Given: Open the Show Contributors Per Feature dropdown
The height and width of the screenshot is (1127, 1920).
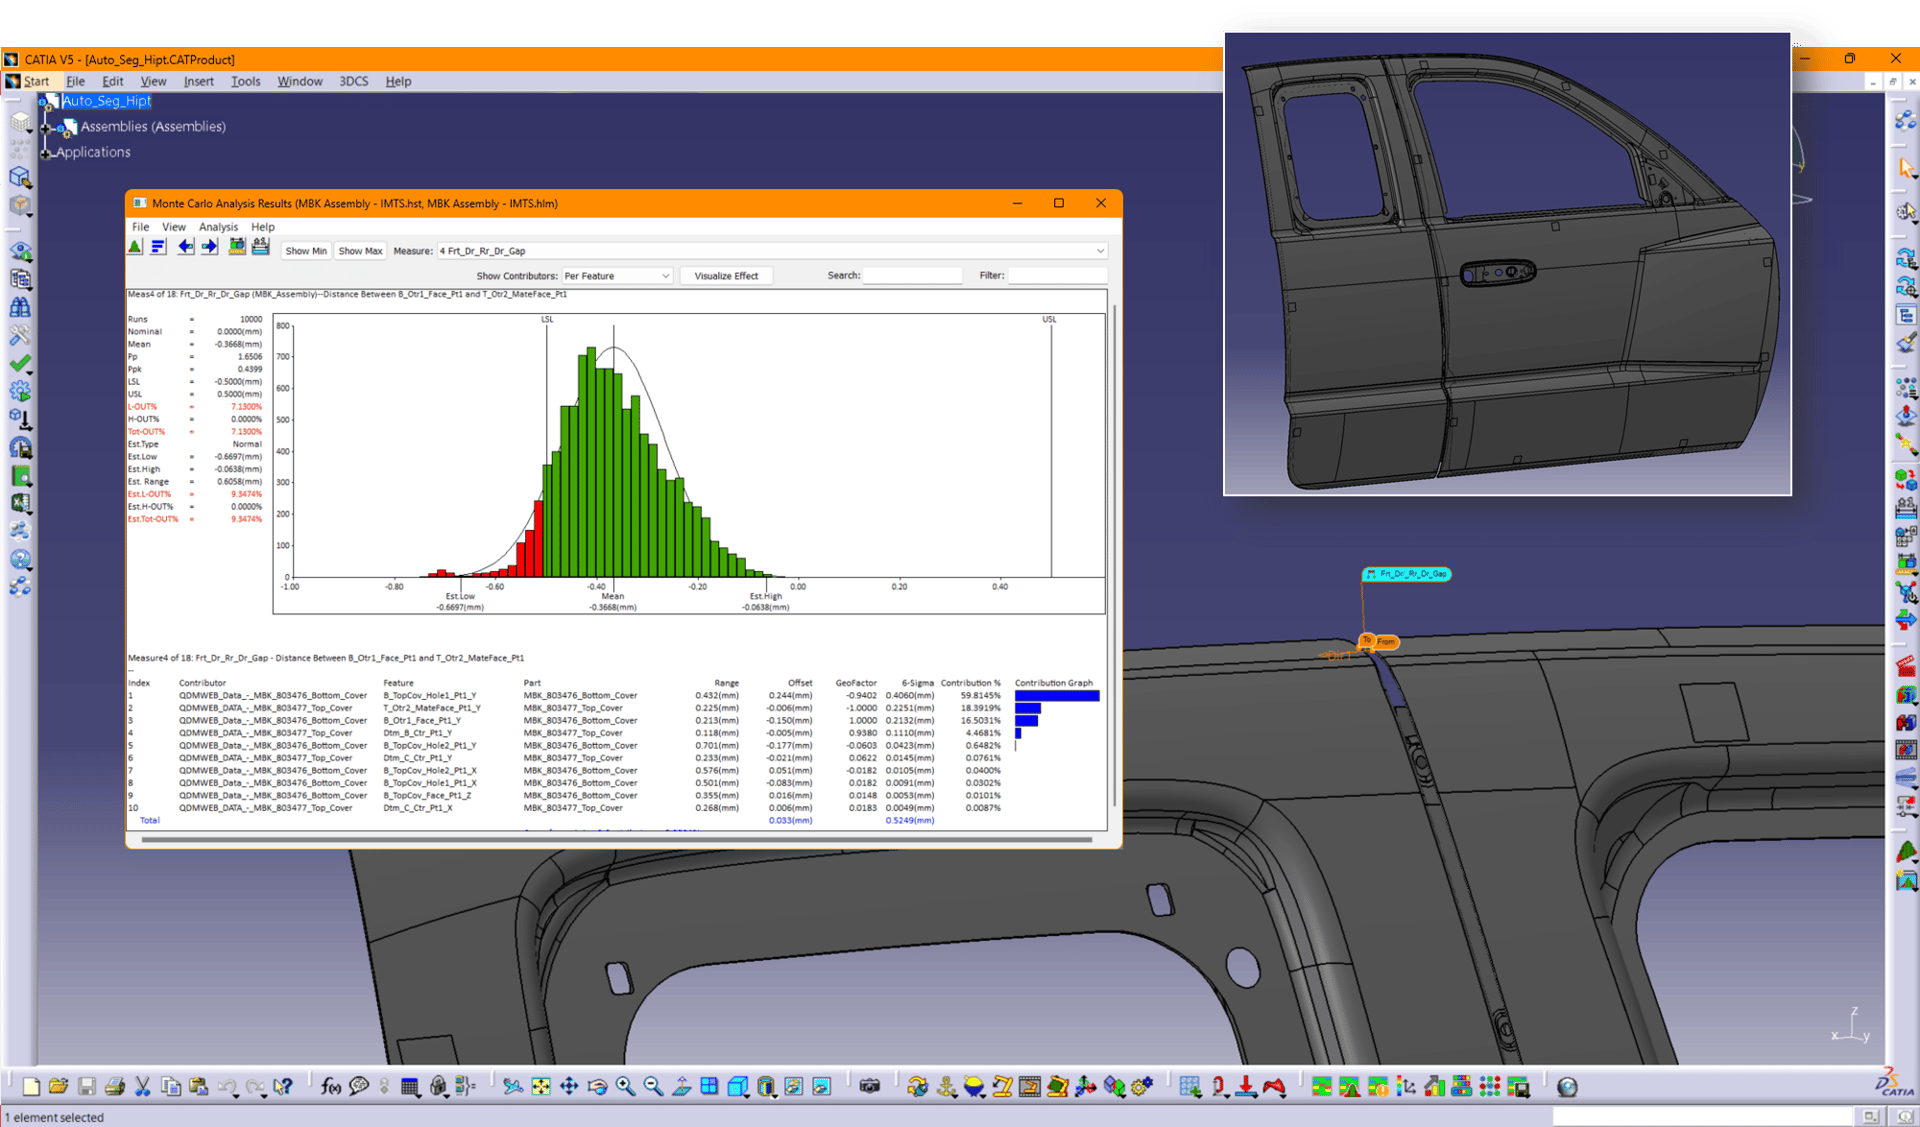Looking at the screenshot, I should tap(666, 276).
